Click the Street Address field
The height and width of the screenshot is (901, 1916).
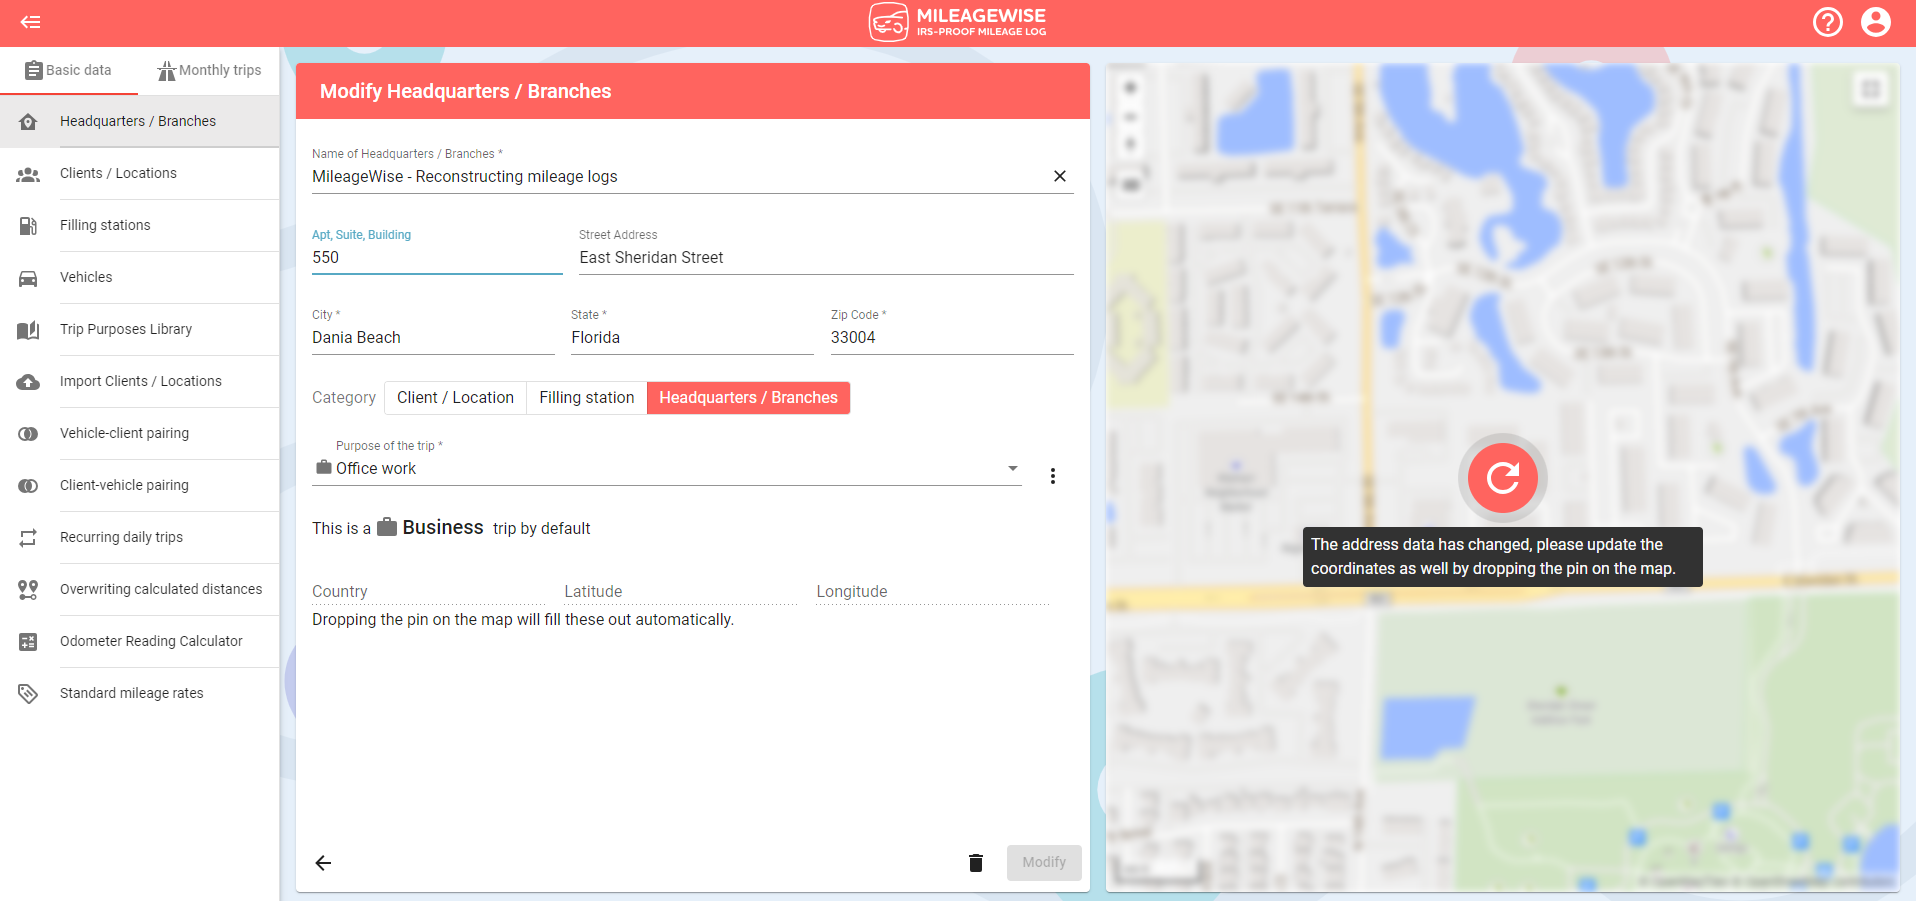click(826, 258)
